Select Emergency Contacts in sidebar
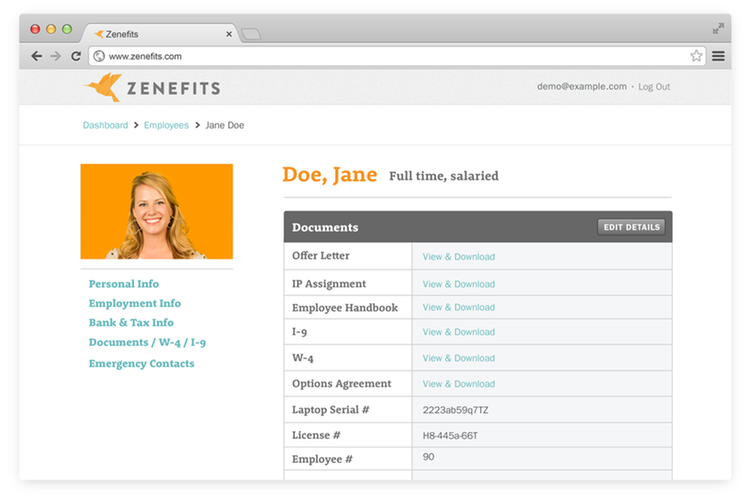 [141, 364]
